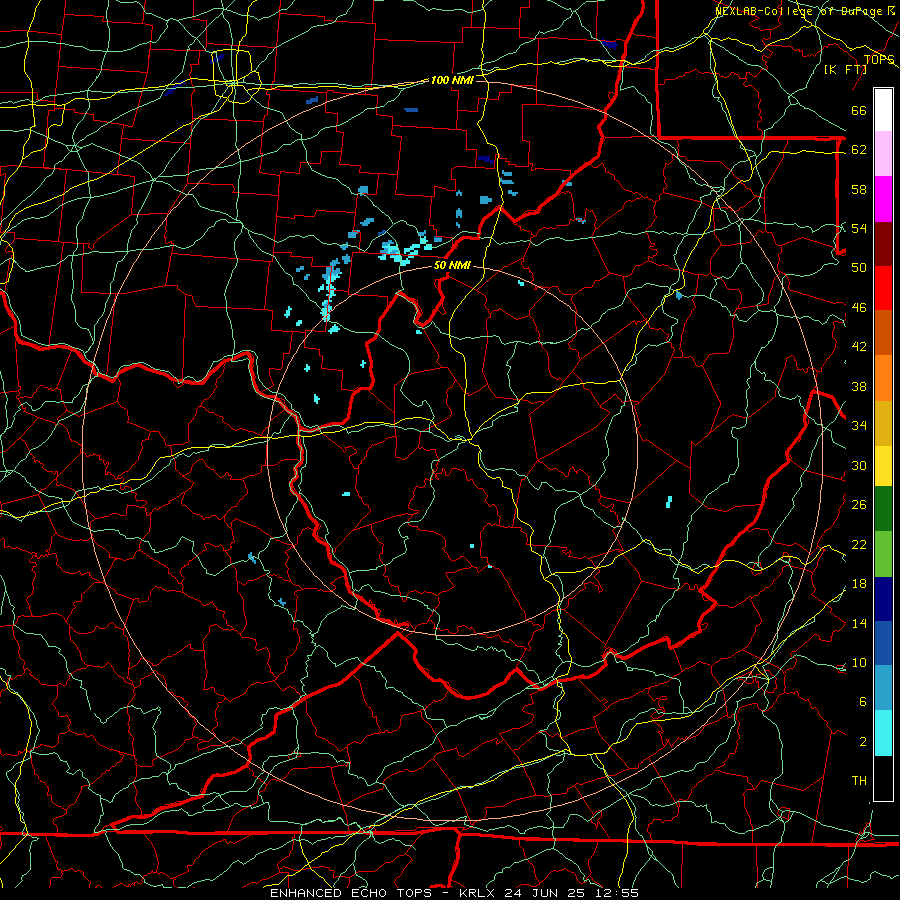Click the '6' legend value
The width and height of the screenshot is (900, 900).
pos(863,701)
